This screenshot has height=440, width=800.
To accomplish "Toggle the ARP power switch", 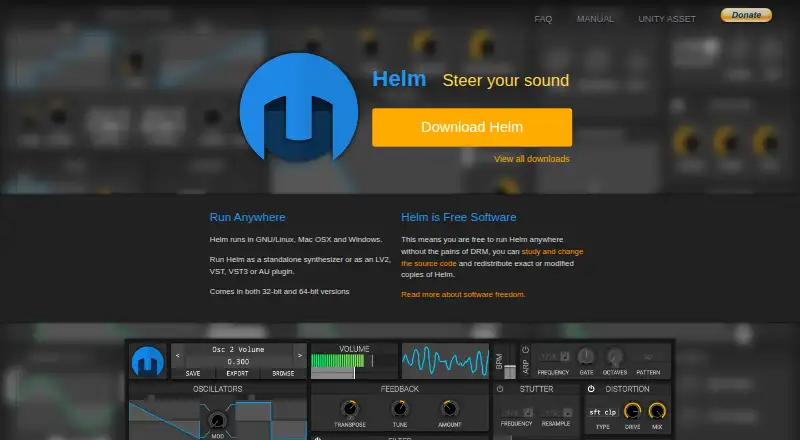I will click(526, 350).
